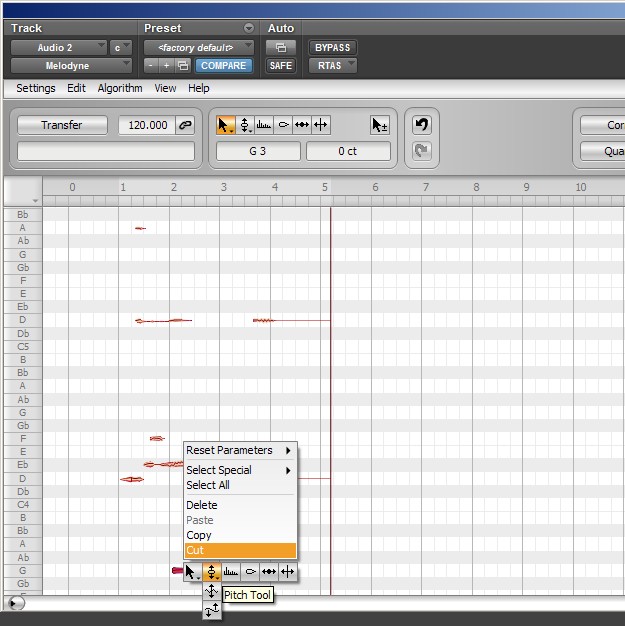
Task: Click the C5 label in the pitch ruler
Action: [x=23, y=347]
